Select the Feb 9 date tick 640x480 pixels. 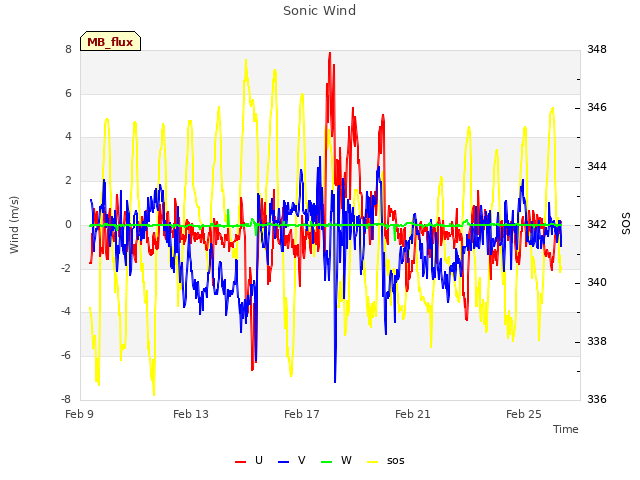click(80, 414)
